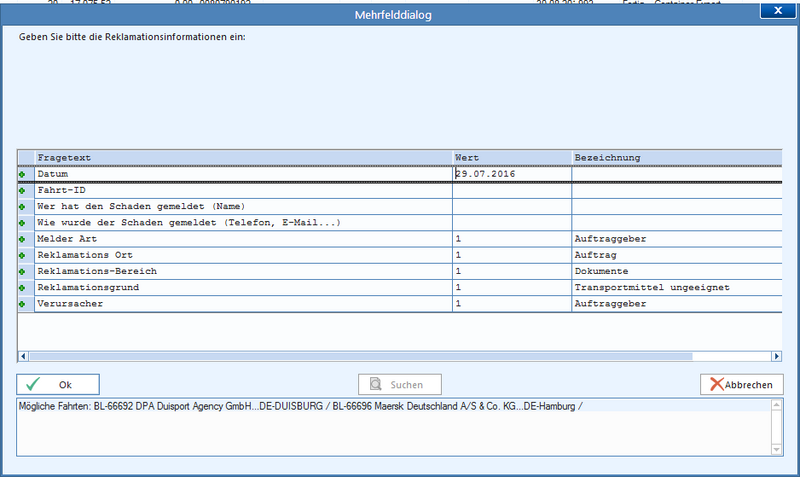Click the green marker beside Reklamationsgrund

(x=22, y=288)
